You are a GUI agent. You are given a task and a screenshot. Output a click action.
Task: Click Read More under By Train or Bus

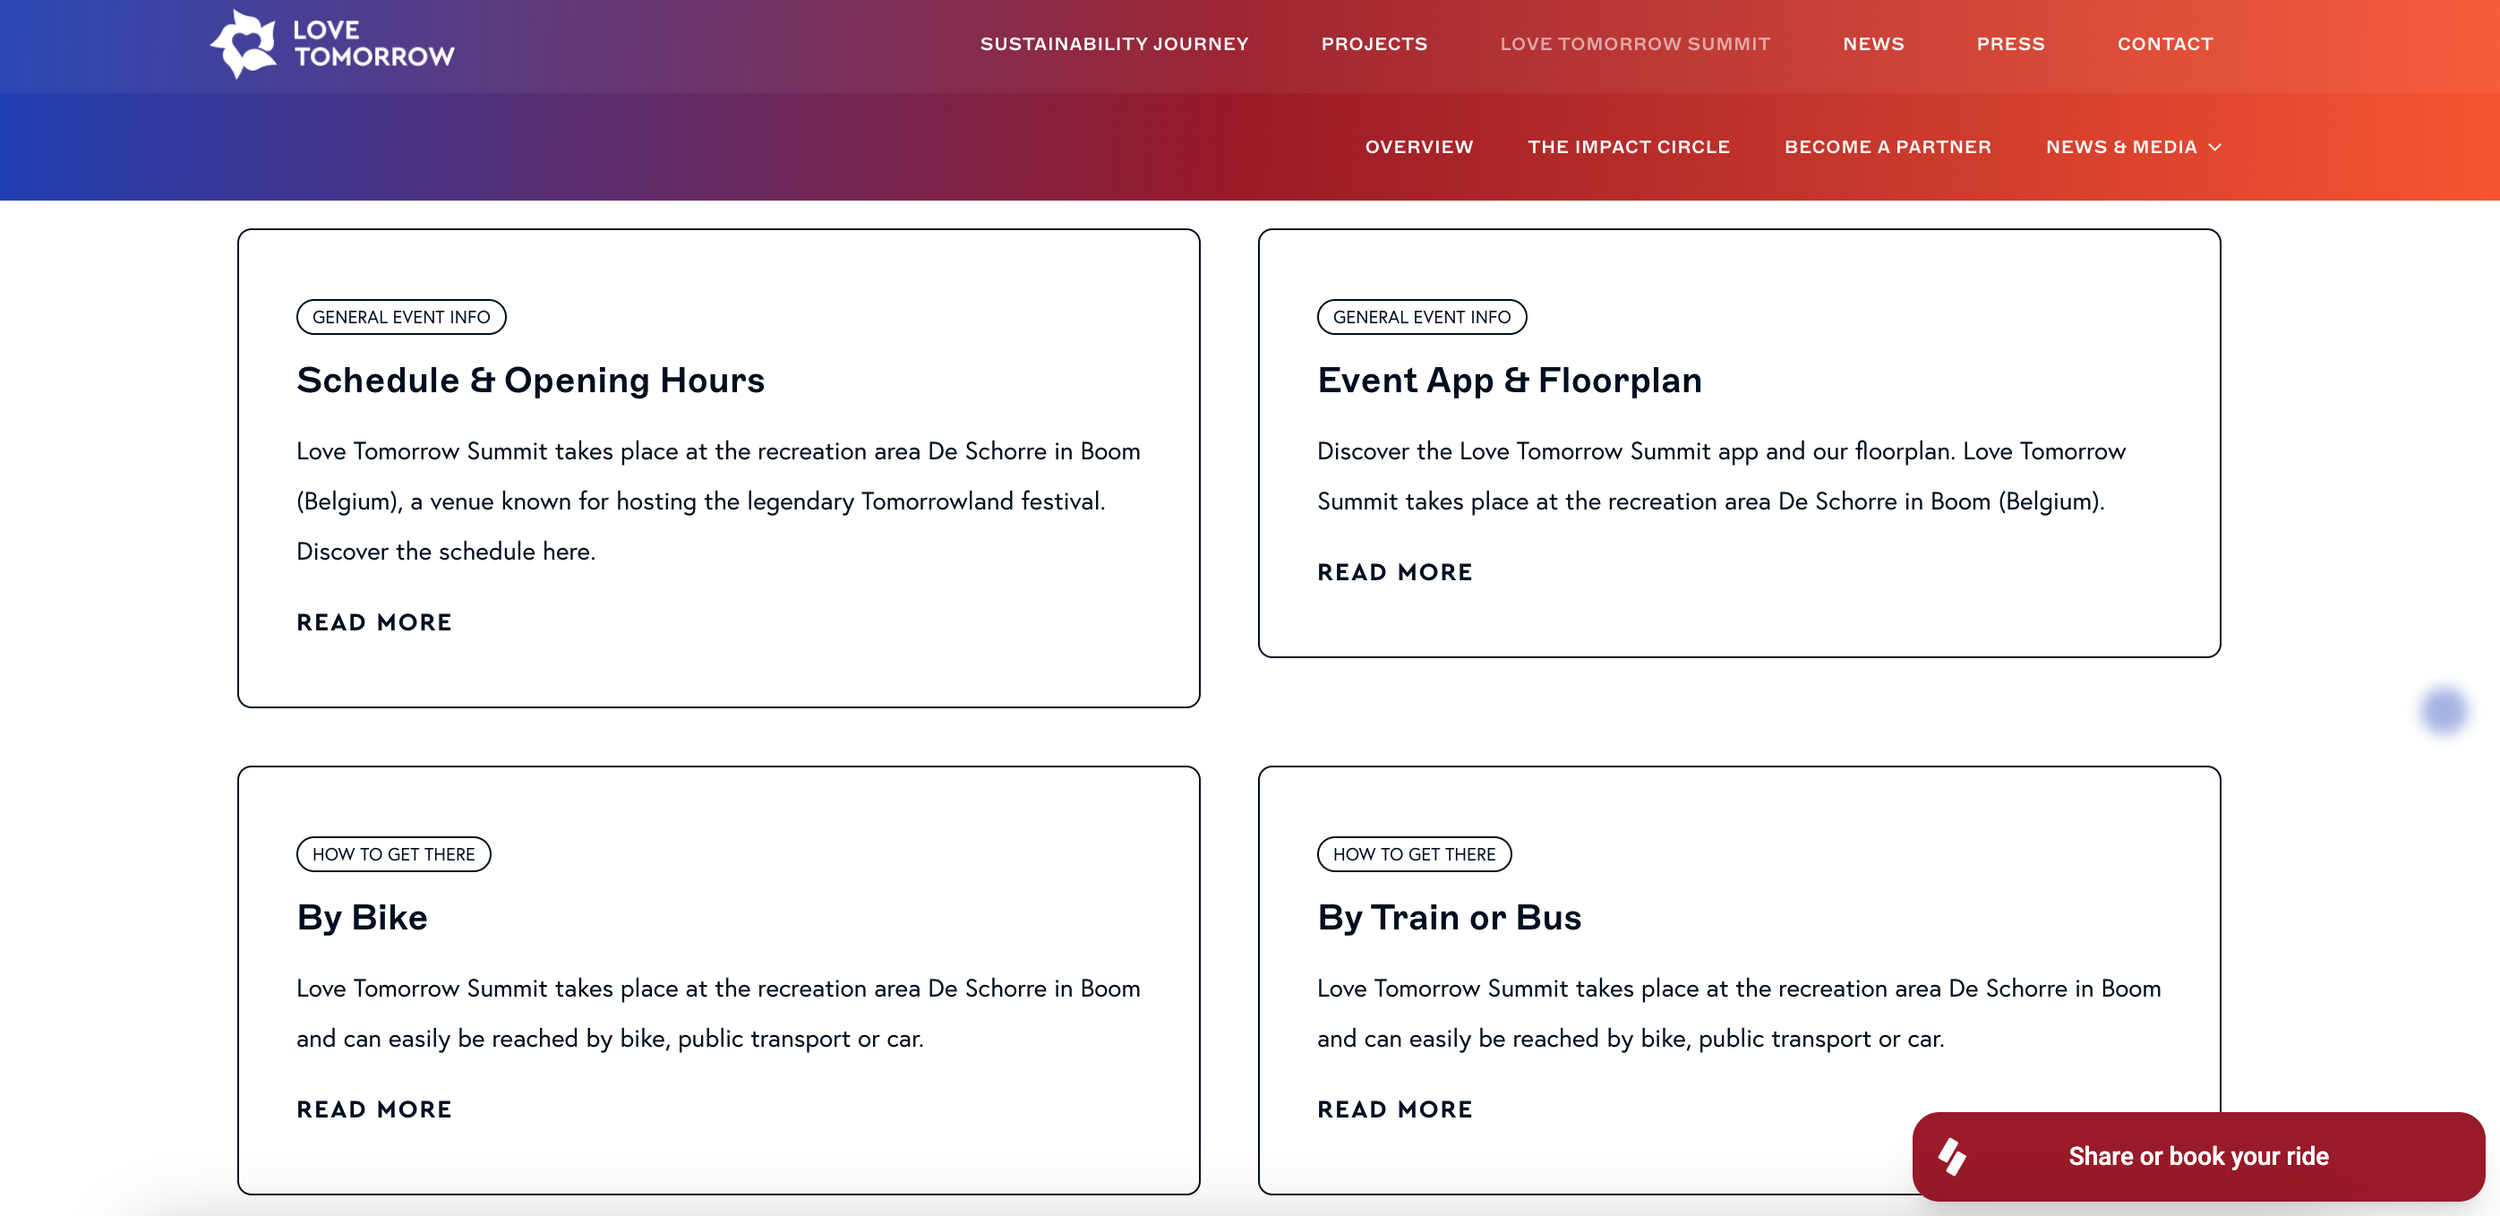[x=1394, y=1109]
